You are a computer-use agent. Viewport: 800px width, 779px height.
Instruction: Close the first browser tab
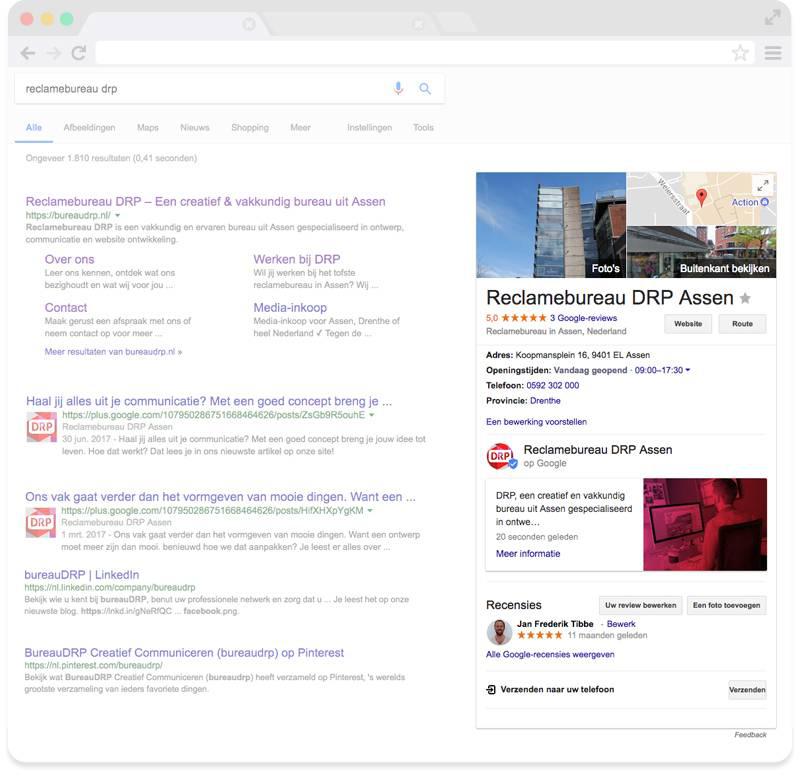pos(249,24)
